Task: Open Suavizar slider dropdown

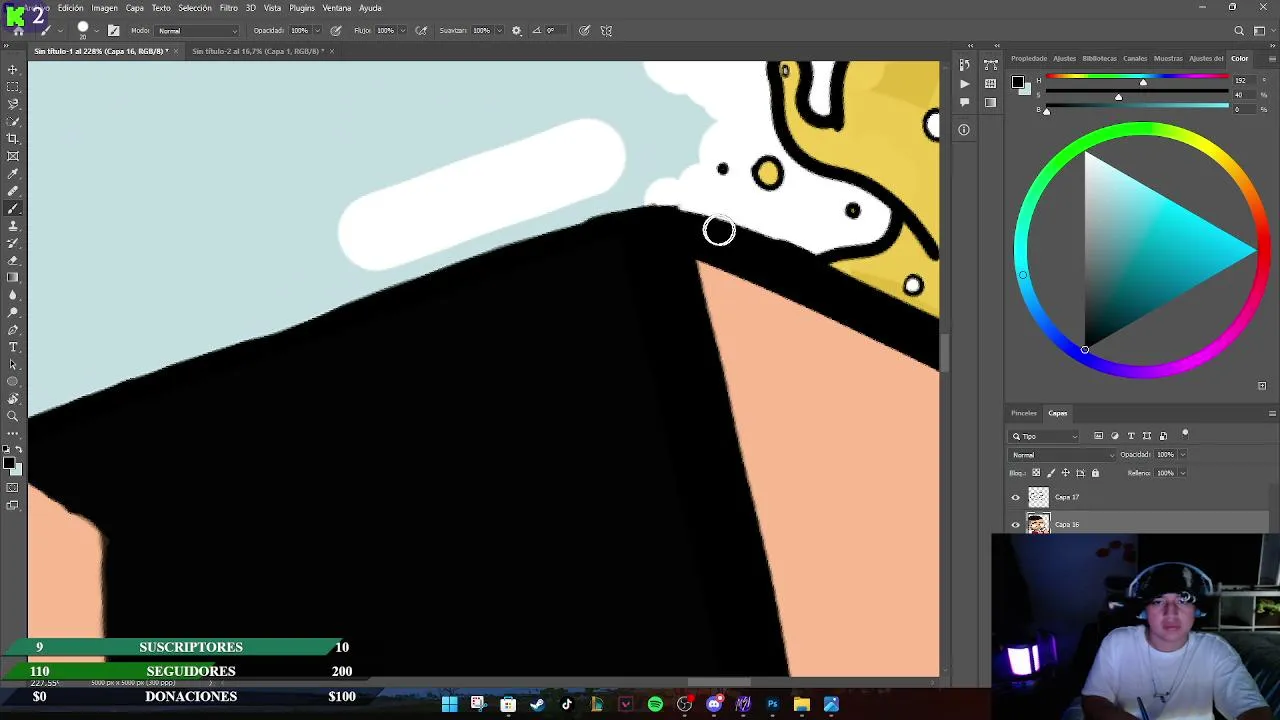Action: 499,31
